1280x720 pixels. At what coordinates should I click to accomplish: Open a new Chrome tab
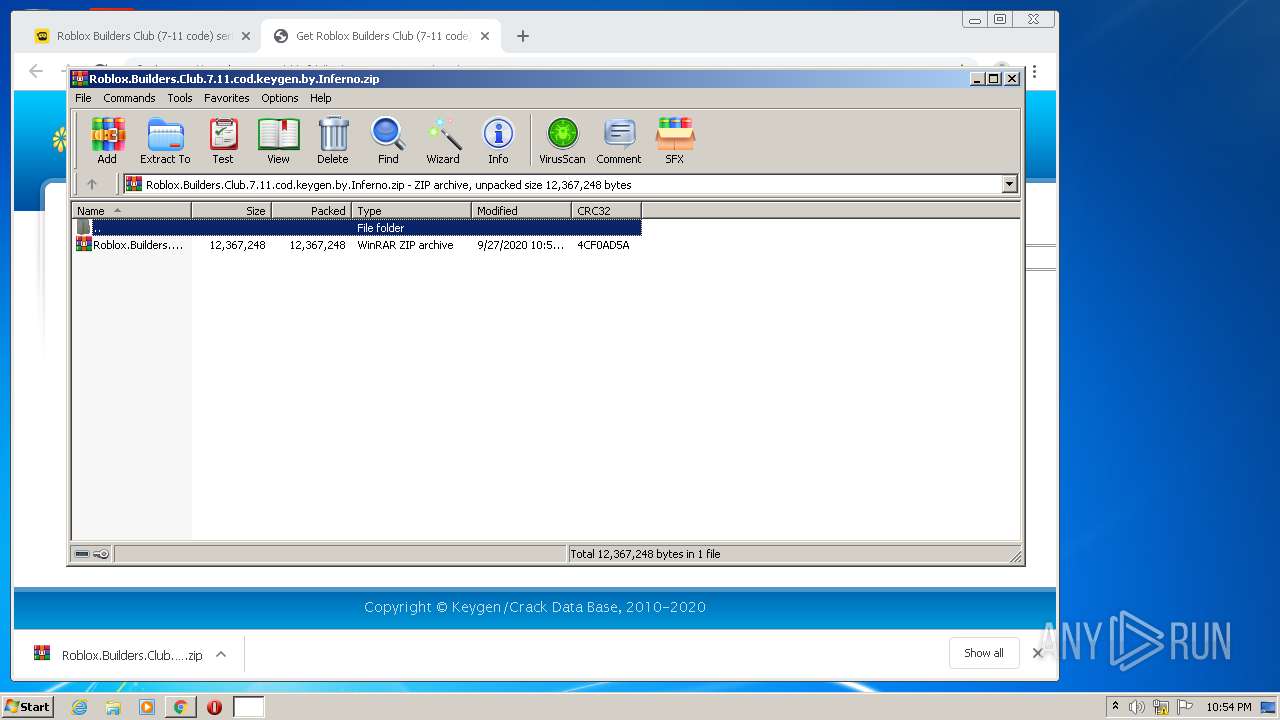(x=522, y=36)
